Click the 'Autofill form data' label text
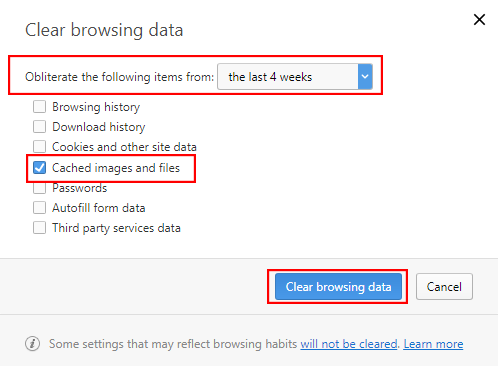Viewport: 498px width, 366px height. coord(99,208)
